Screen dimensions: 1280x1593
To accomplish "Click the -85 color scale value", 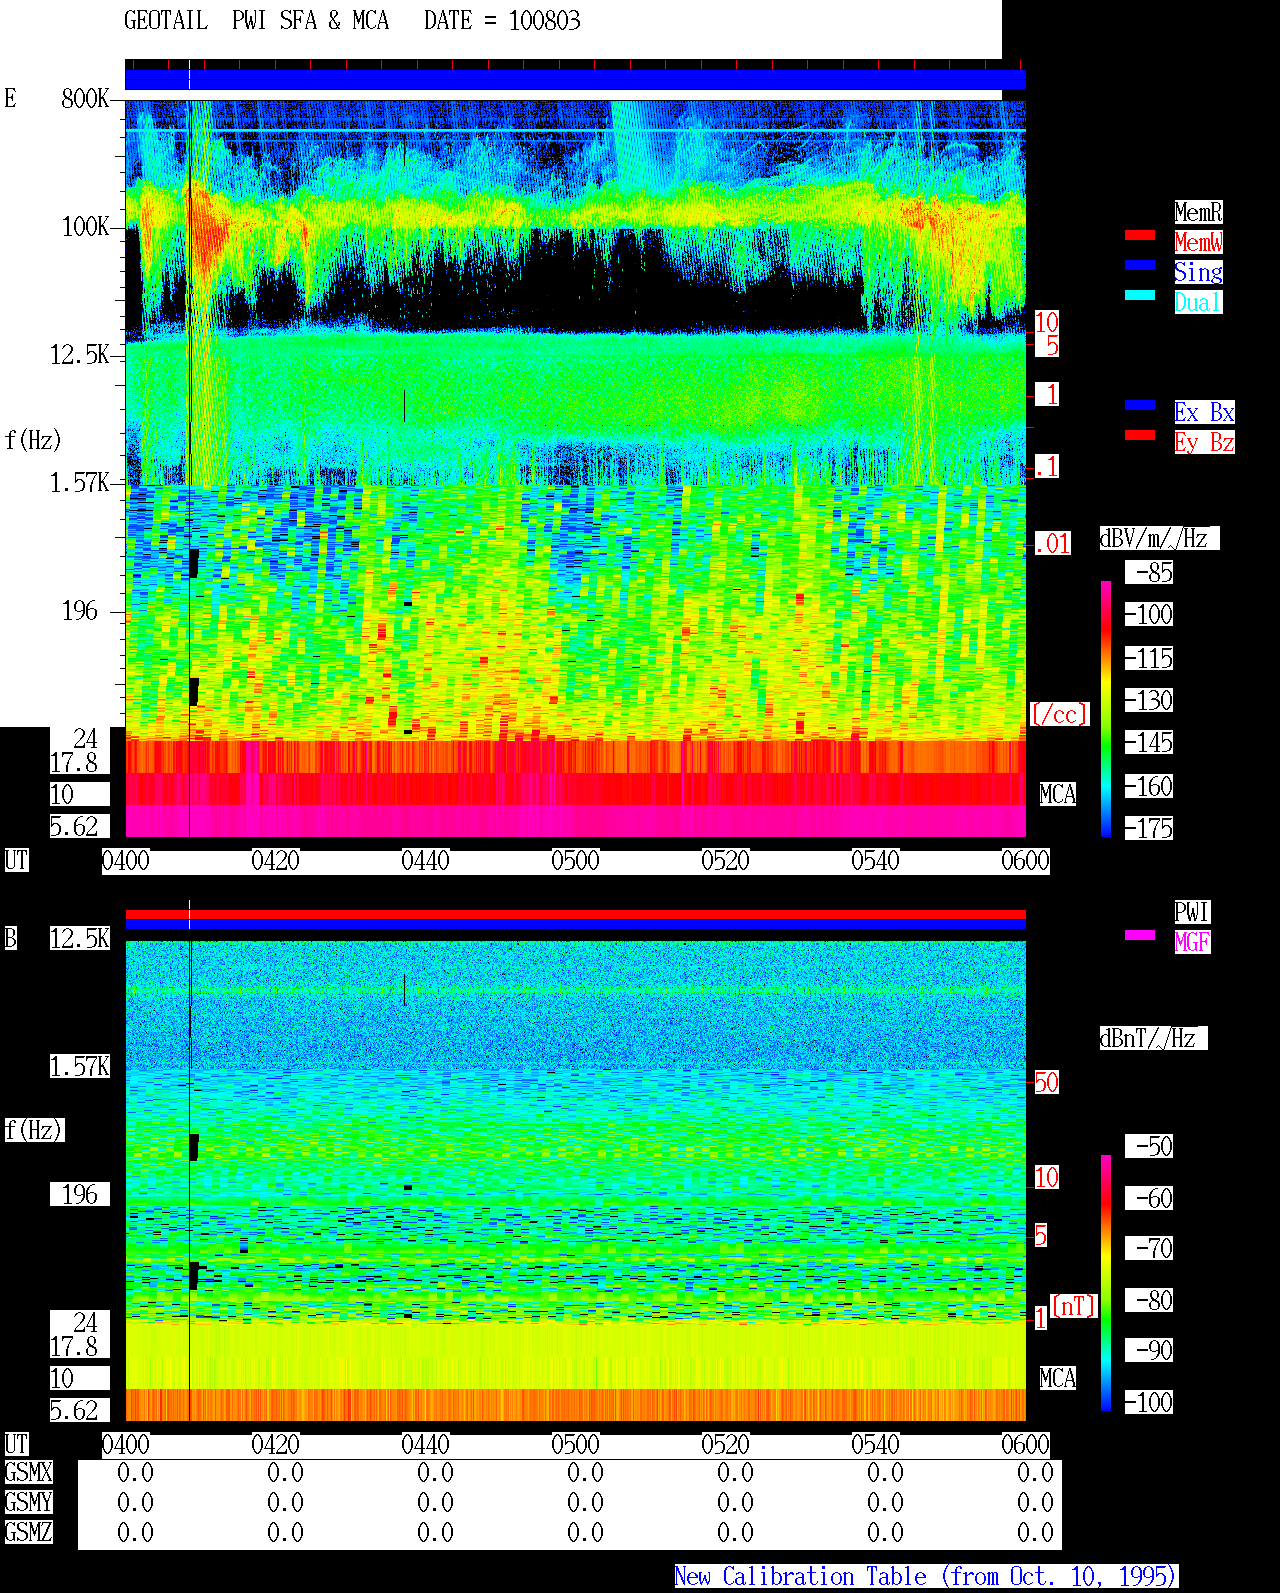I will point(1149,573).
